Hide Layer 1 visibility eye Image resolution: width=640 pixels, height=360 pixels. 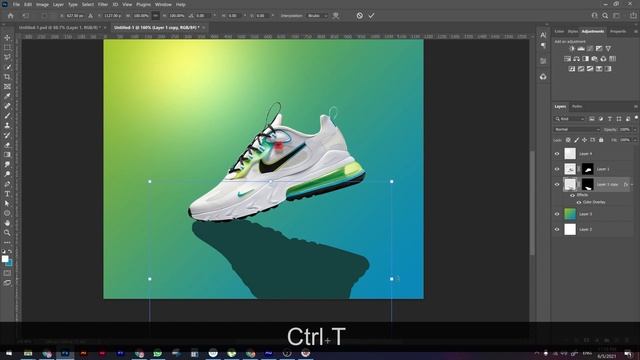pyautogui.click(x=557, y=169)
